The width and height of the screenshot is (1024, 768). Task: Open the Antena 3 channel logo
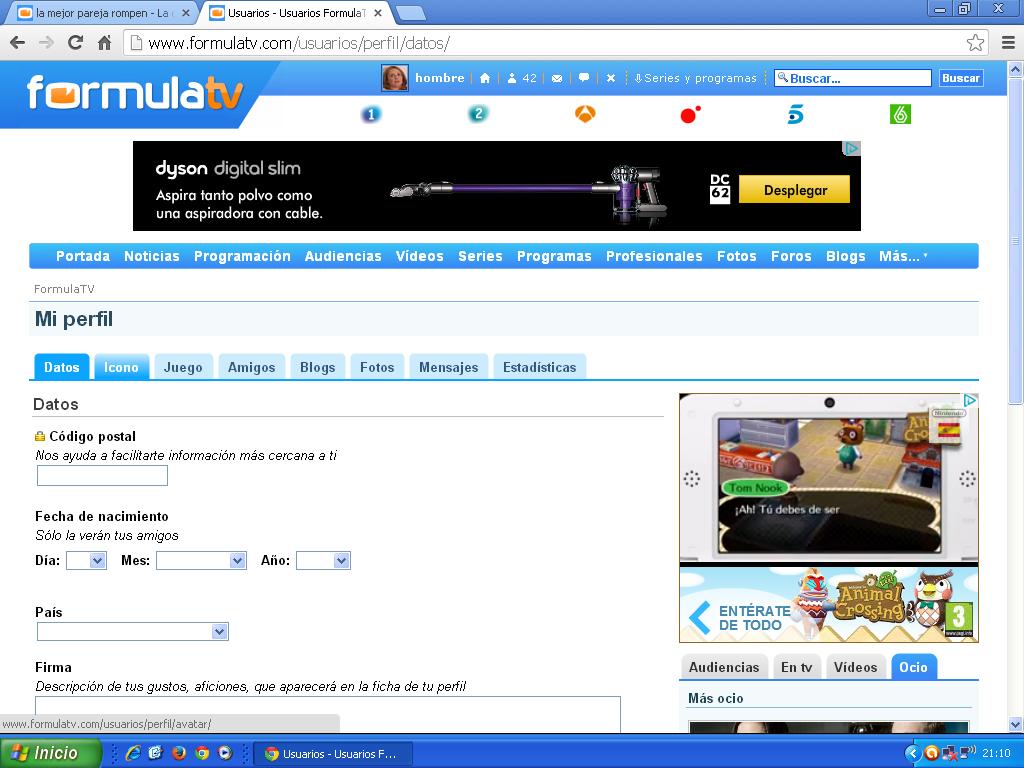(585, 115)
